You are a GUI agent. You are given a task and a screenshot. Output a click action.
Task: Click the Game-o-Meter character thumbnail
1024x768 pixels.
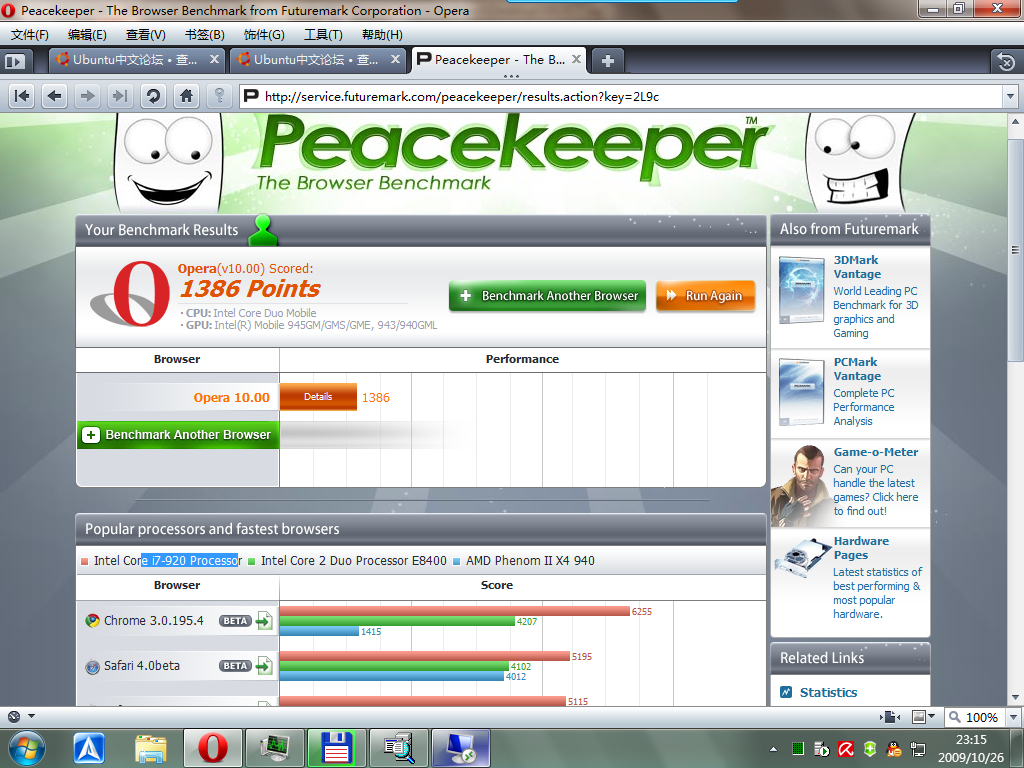coord(801,485)
